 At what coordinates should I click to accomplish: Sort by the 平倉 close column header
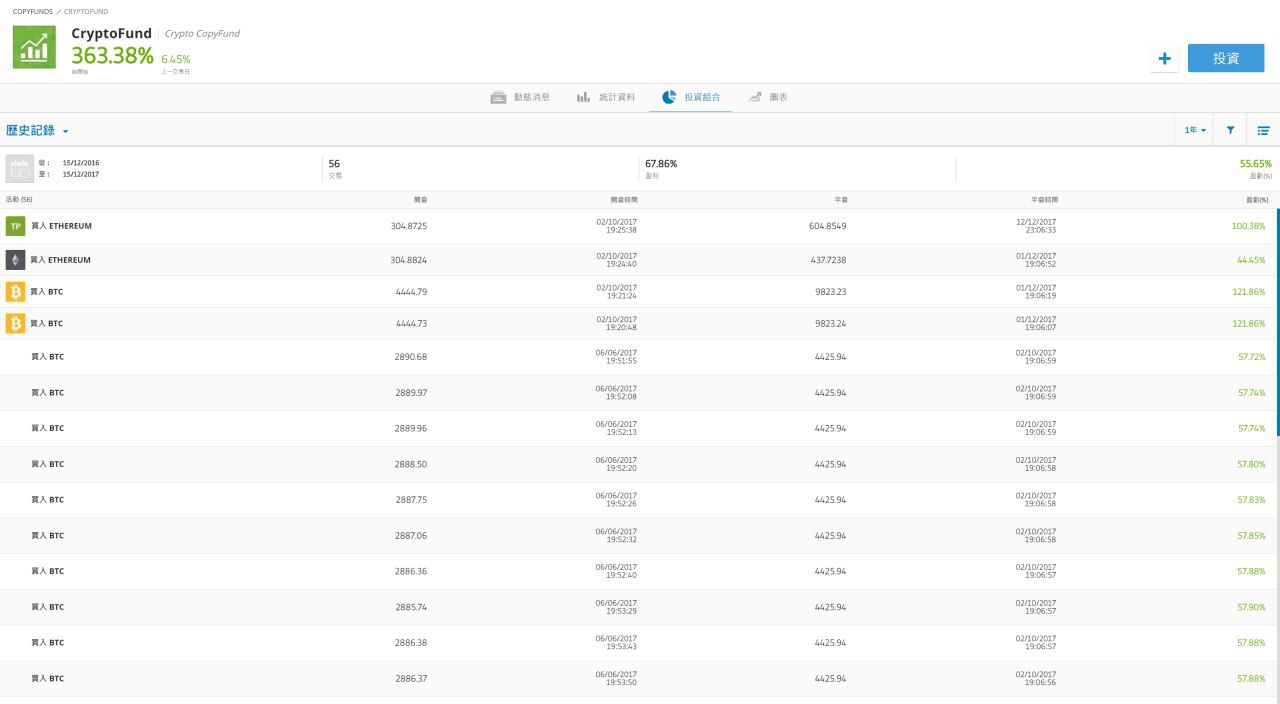840,200
